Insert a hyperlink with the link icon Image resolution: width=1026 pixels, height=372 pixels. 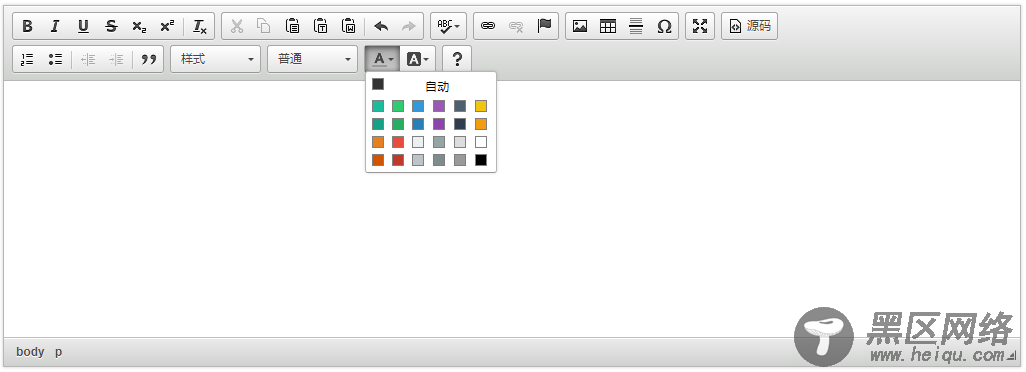pyautogui.click(x=487, y=26)
